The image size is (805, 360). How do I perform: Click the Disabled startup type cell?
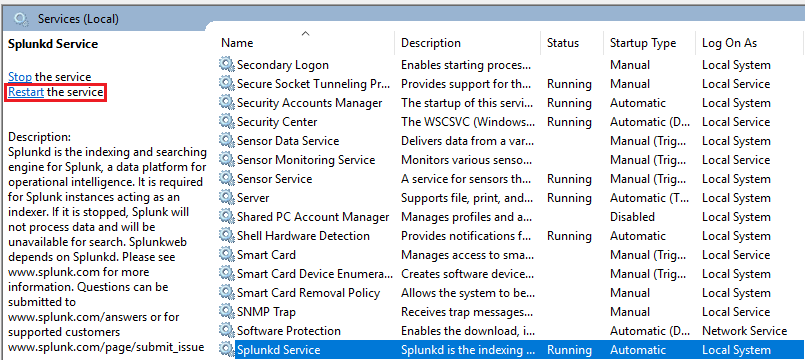(x=632, y=217)
